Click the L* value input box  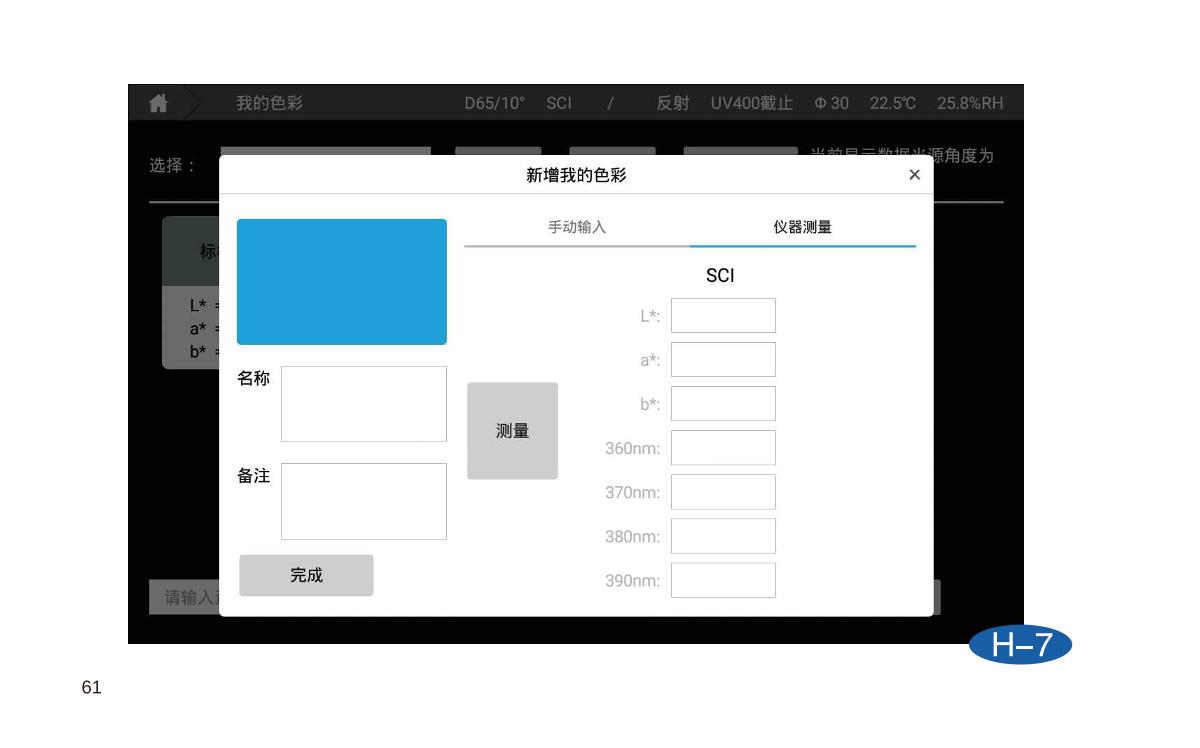723,316
